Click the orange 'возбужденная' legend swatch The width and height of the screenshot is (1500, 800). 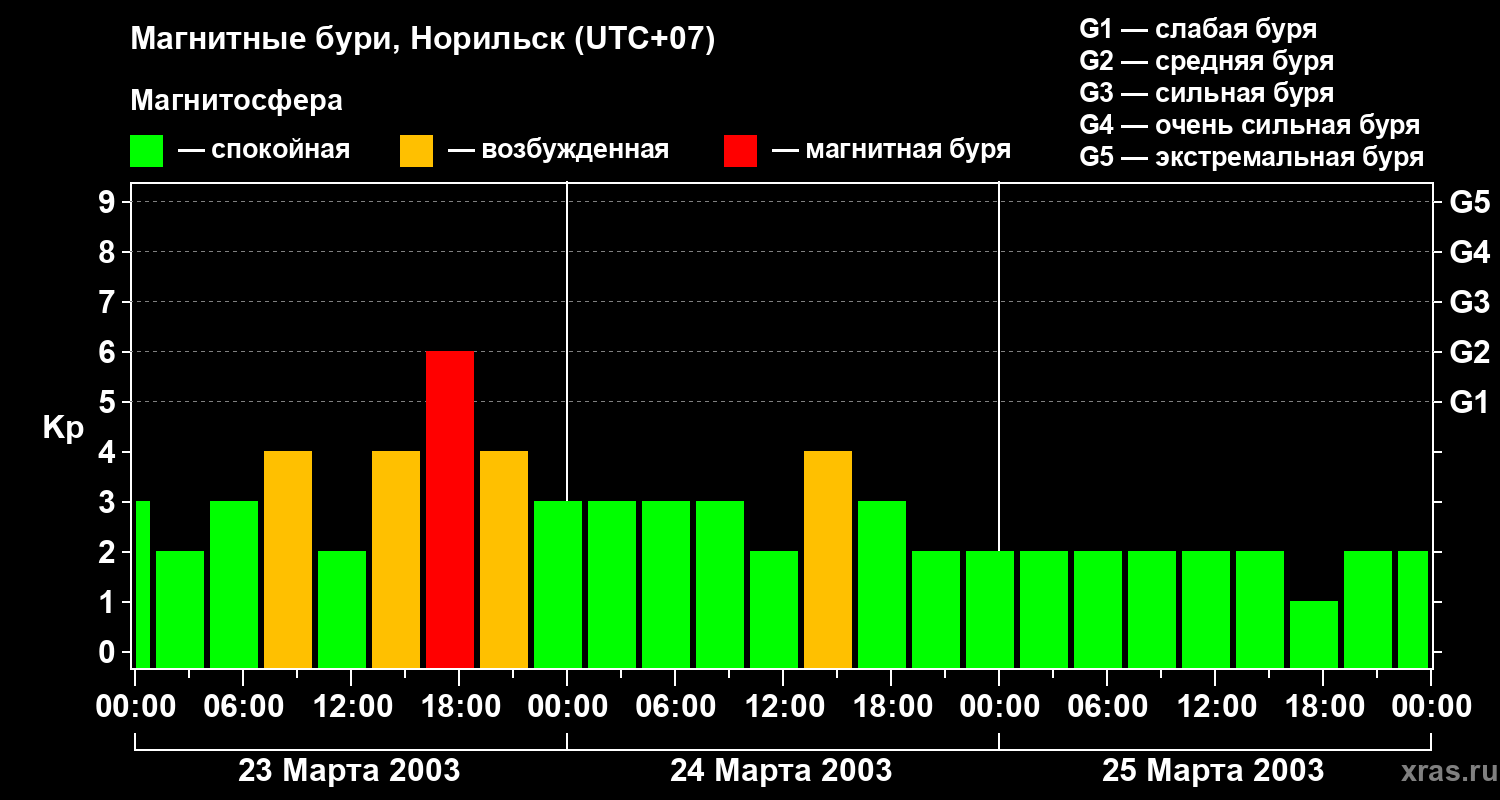click(417, 151)
